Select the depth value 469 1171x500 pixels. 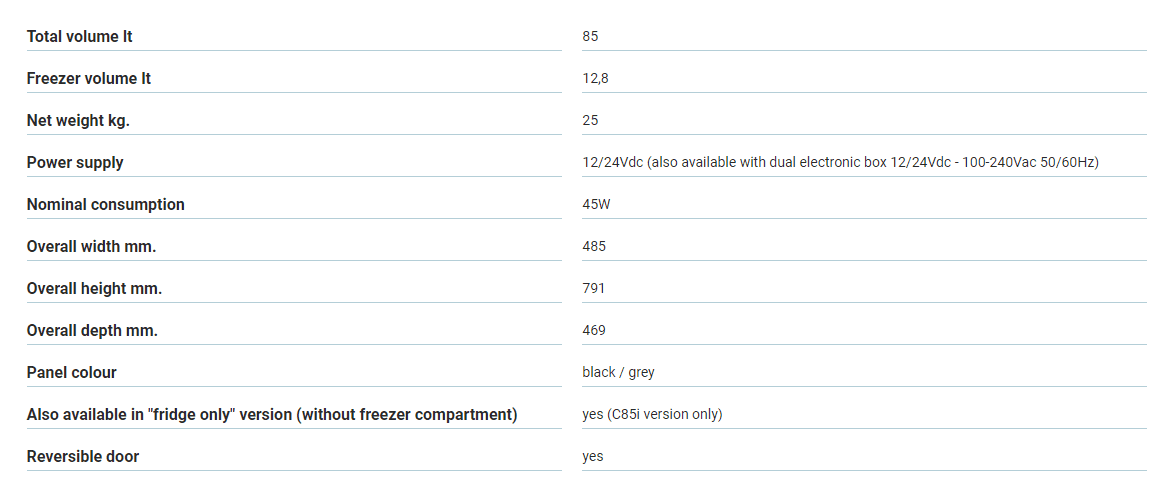[x=594, y=331]
